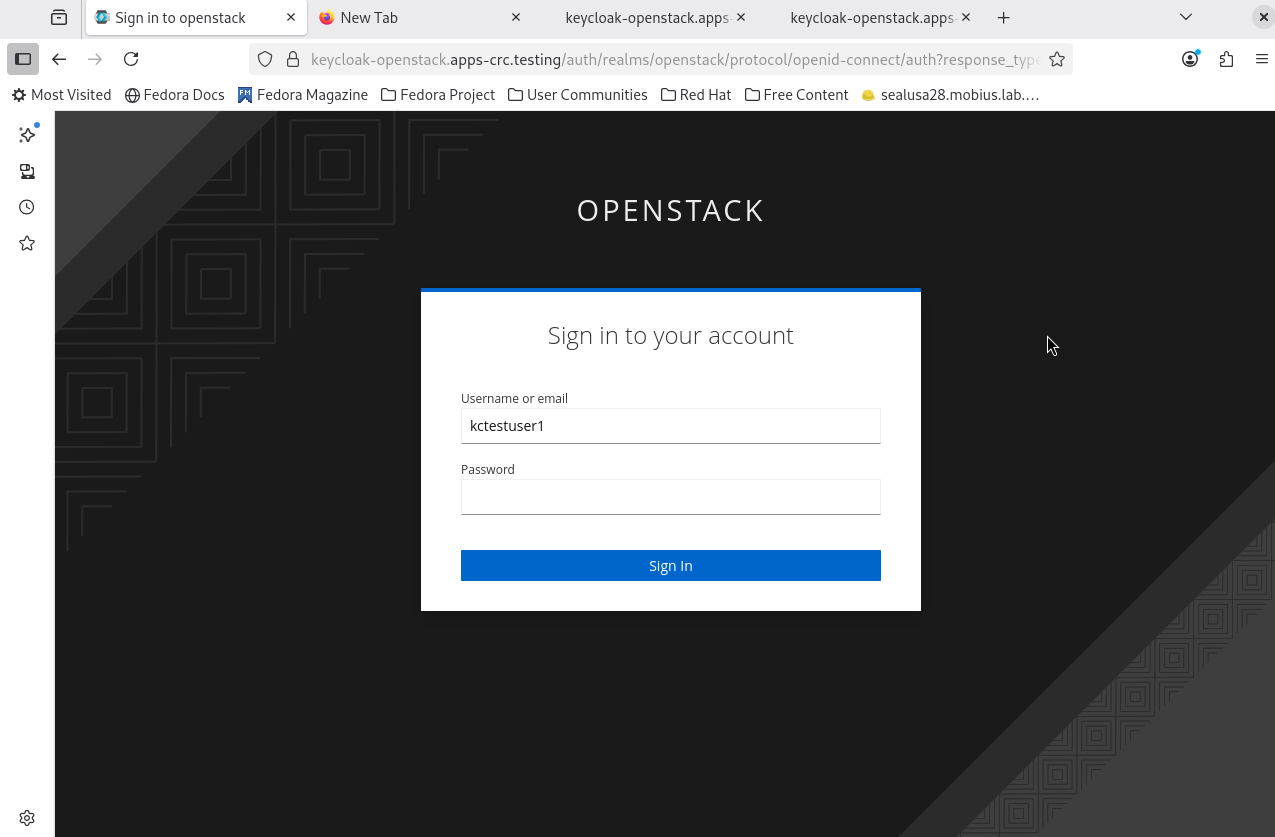1275x837 pixels.
Task: Click the 'Username or email' label
Action: [x=514, y=398]
